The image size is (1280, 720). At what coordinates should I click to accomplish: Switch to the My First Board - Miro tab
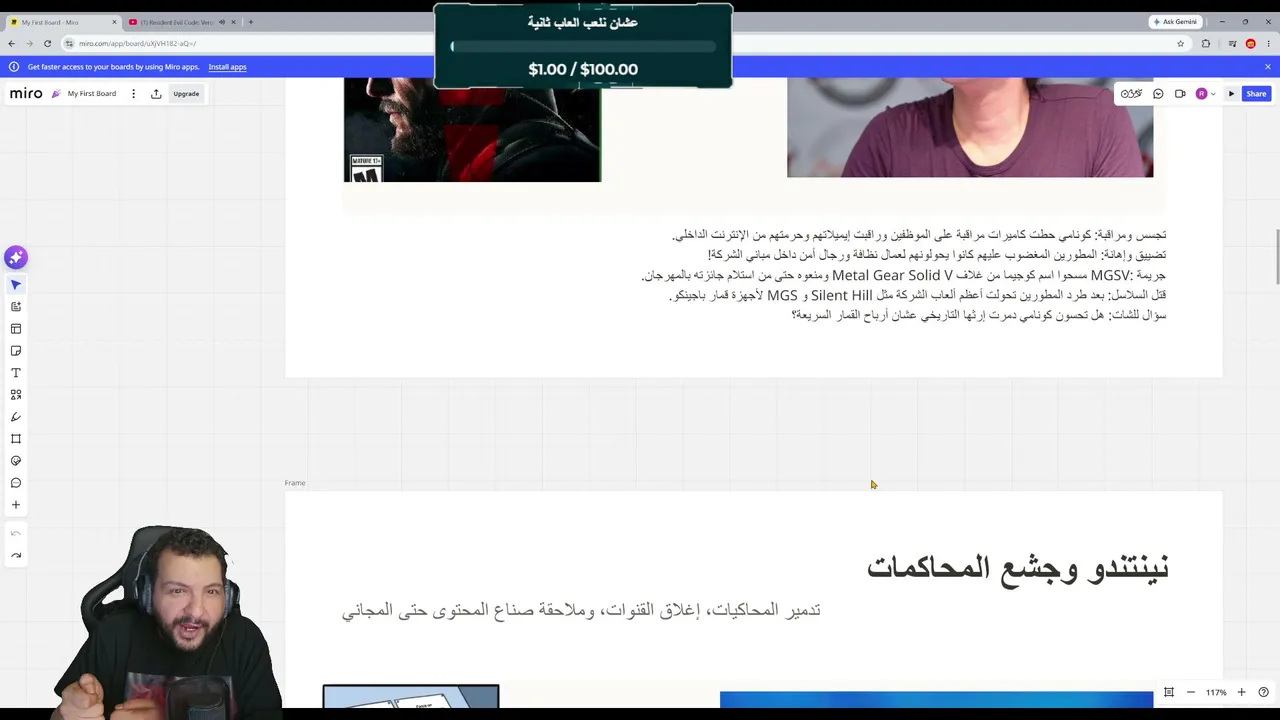[x=63, y=22]
